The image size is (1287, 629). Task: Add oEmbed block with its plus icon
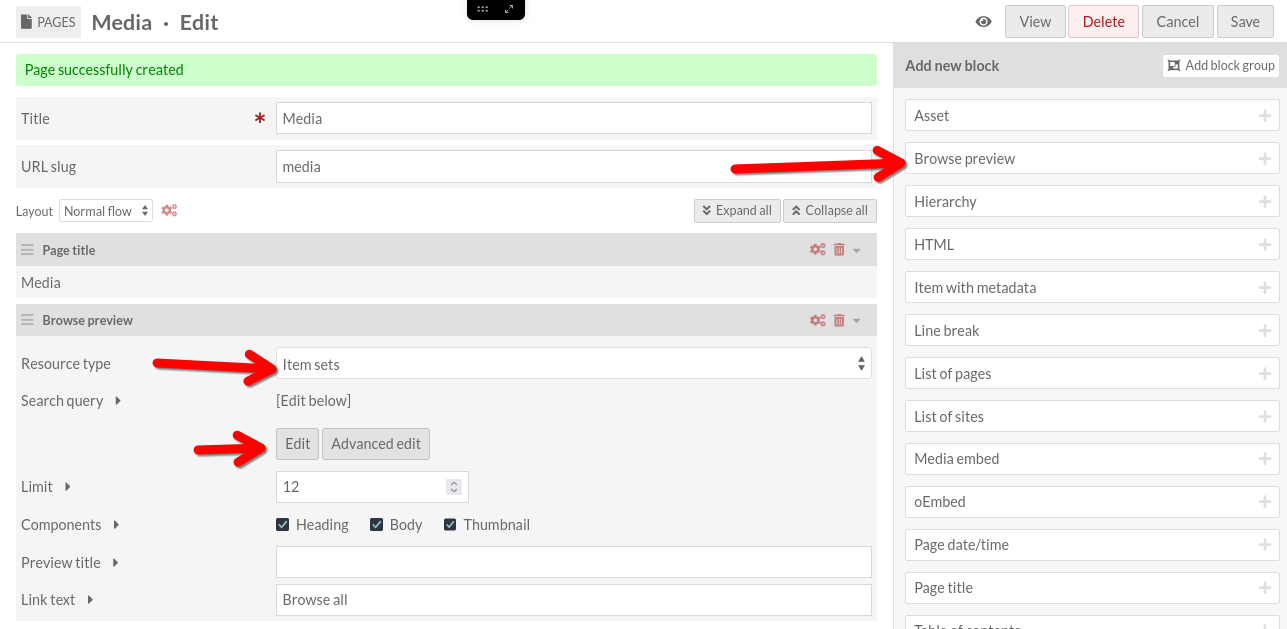[1265, 502]
